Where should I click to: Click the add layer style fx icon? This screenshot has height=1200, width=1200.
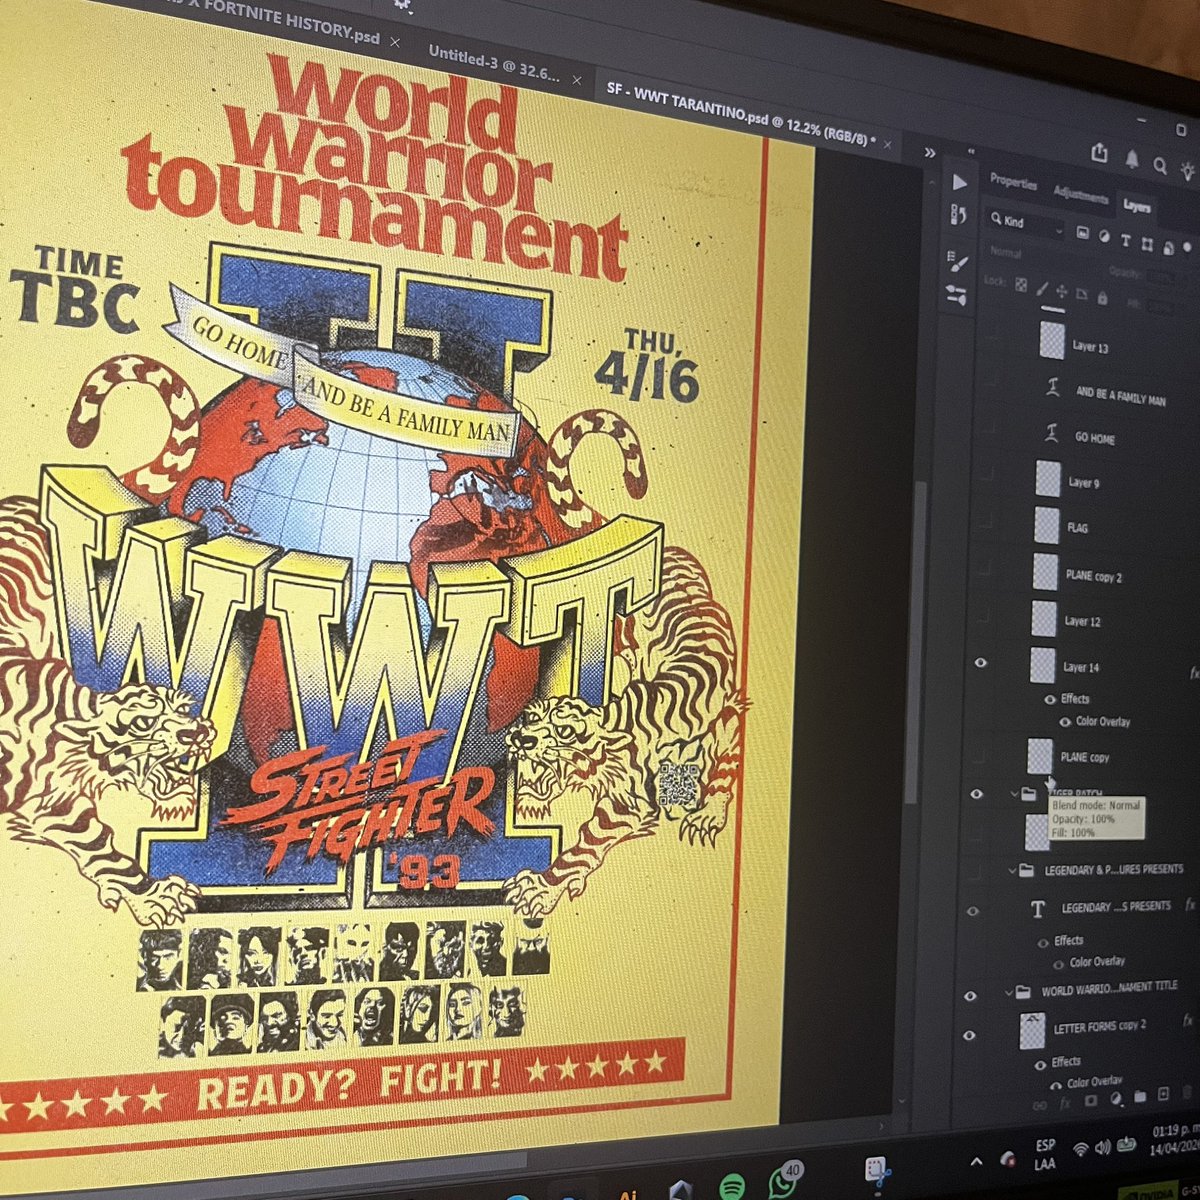[x=1065, y=1102]
